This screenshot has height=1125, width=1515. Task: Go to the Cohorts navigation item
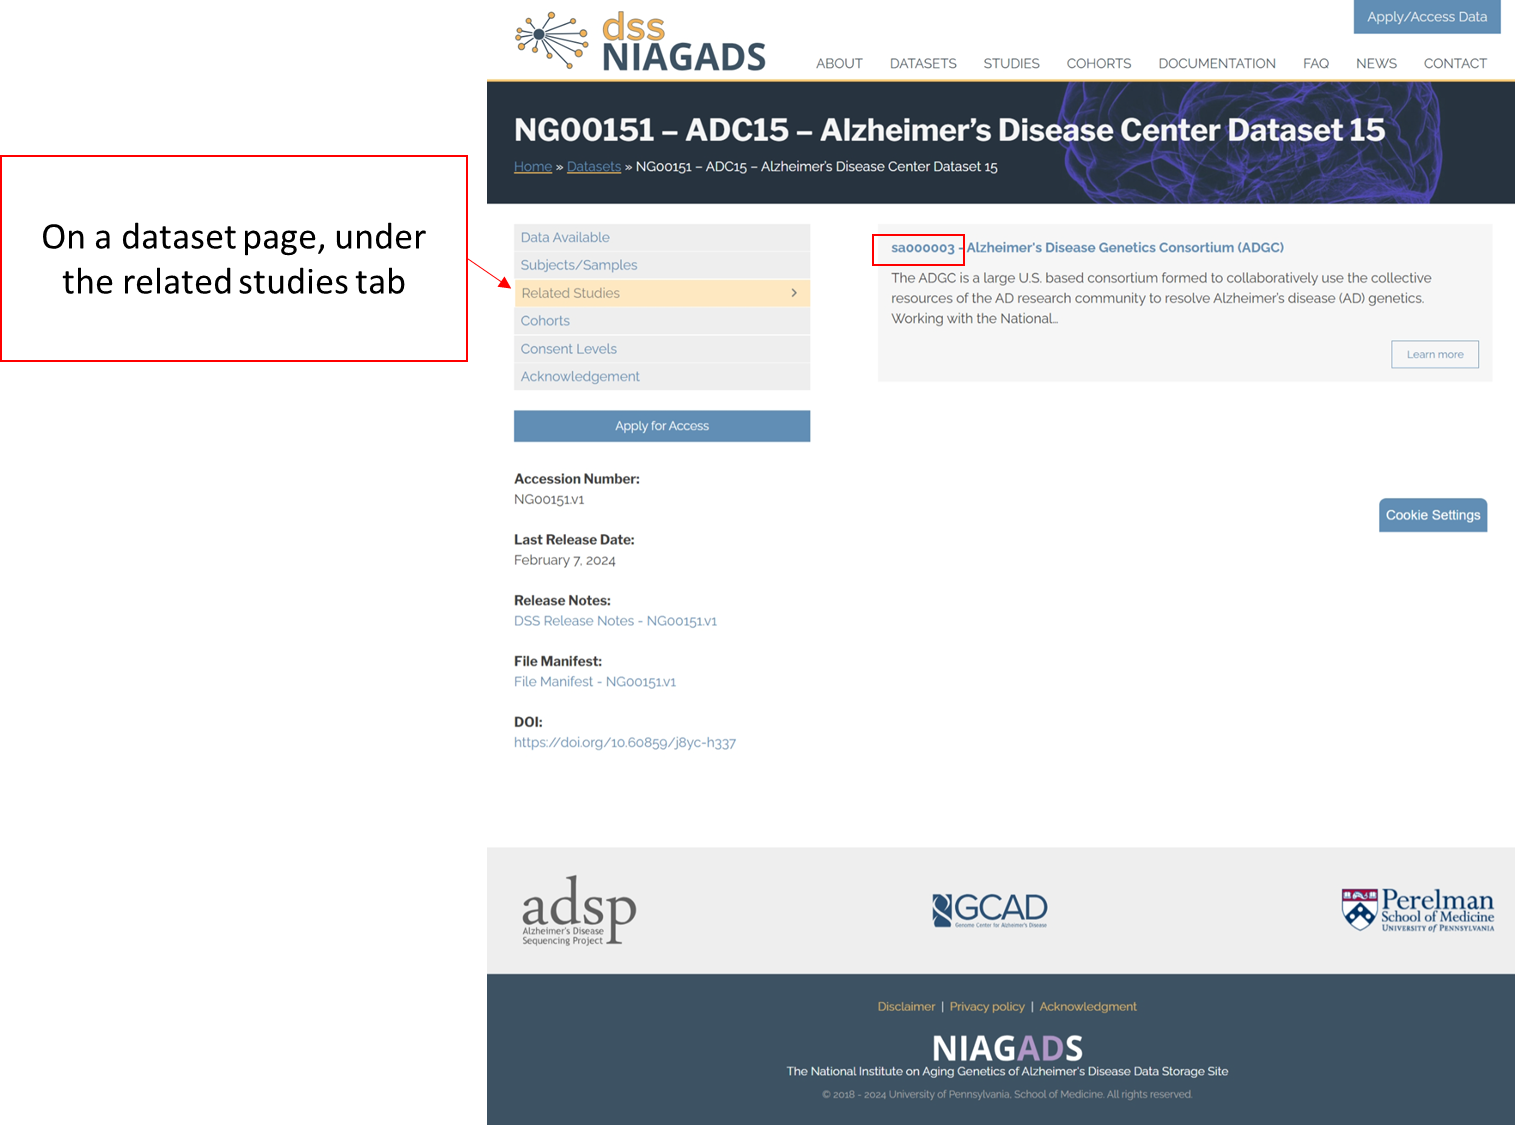click(x=1098, y=63)
